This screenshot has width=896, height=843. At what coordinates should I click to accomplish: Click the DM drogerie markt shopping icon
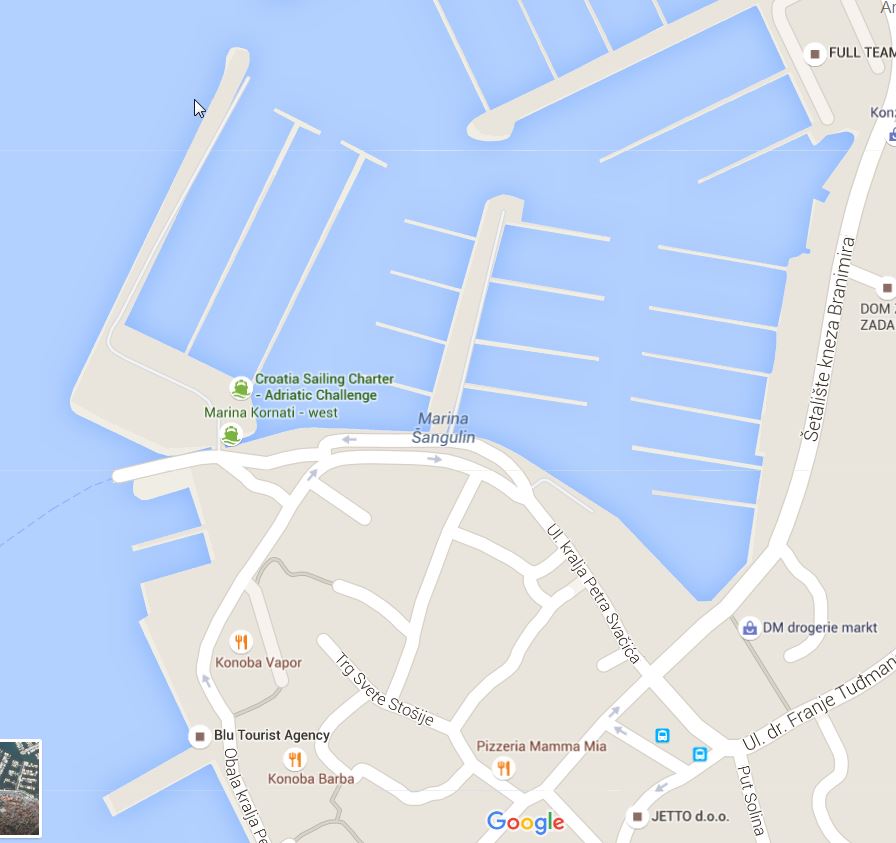(x=749, y=628)
